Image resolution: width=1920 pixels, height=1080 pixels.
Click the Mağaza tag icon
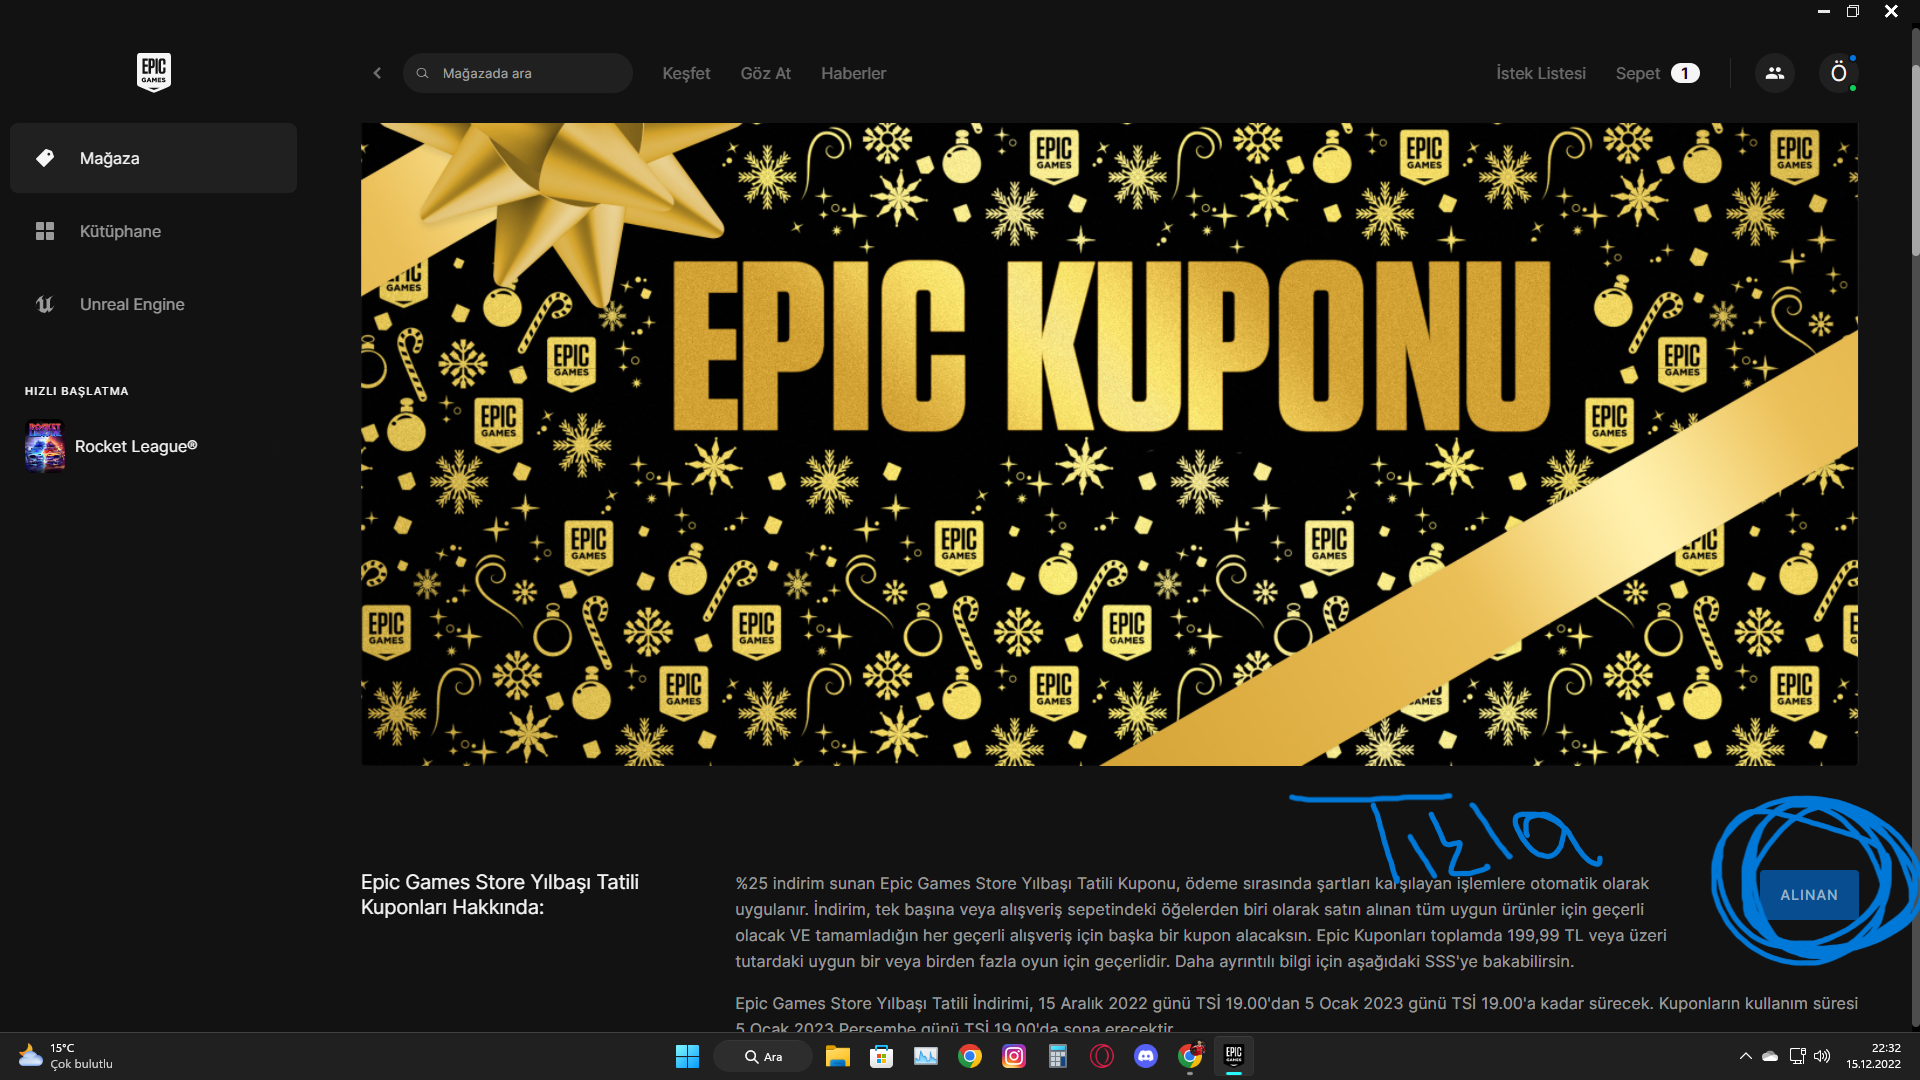click(x=45, y=158)
